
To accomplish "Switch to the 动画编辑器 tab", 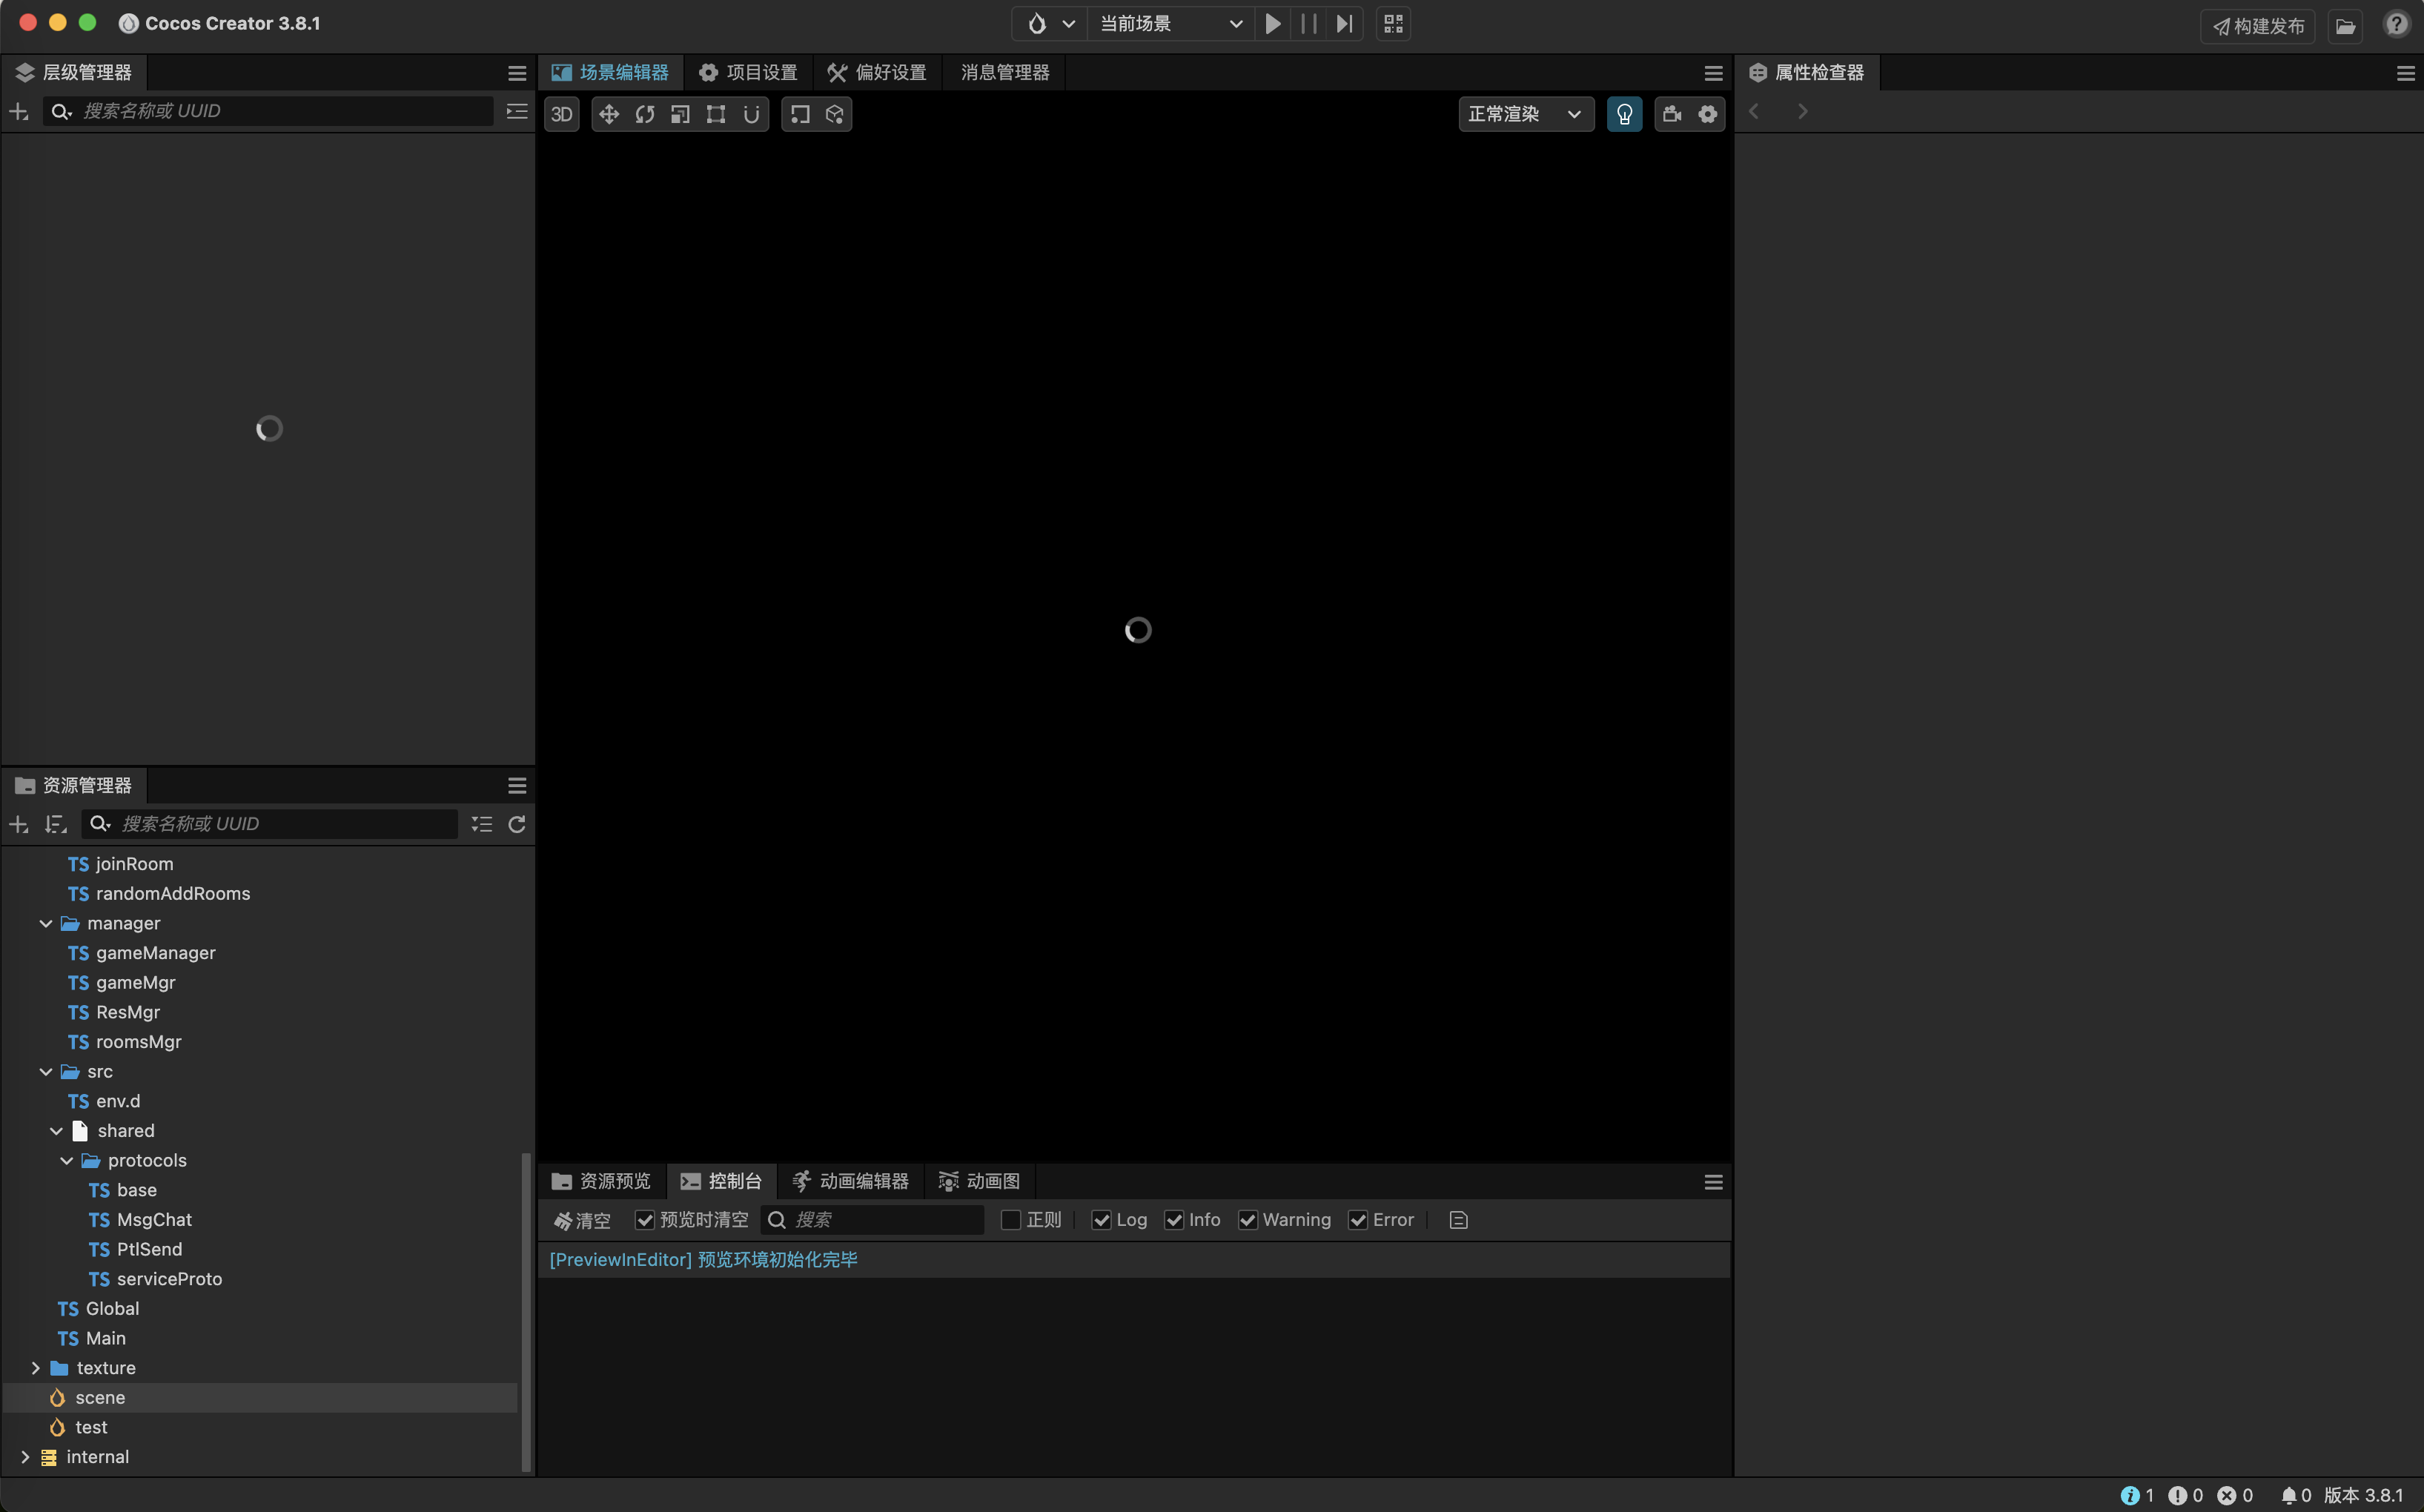I will pyautogui.click(x=850, y=1181).
